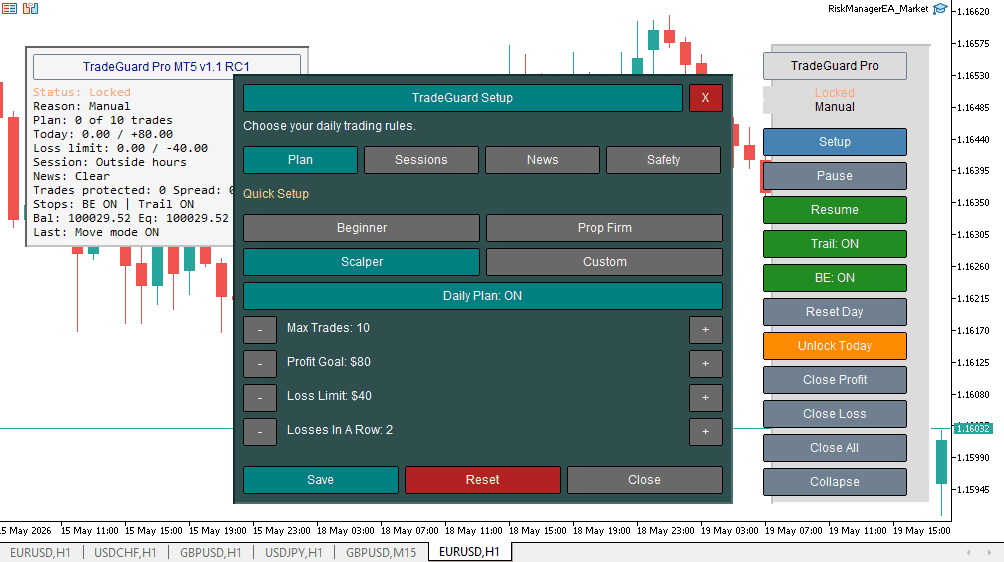Screen dimensions: 1004x562
Task: Click Pause in the side panel
Action: 835,176
